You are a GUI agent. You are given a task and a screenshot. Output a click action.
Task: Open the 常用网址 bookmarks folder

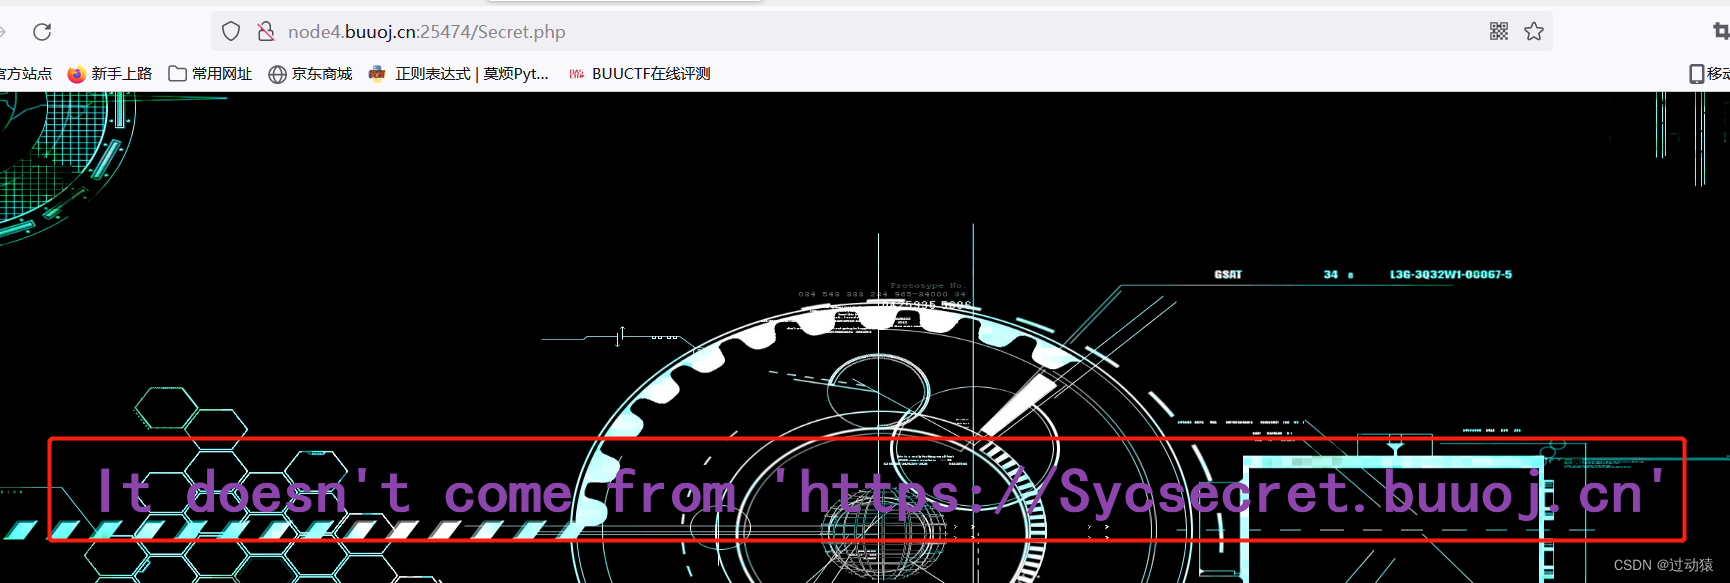tap(210, 74)
